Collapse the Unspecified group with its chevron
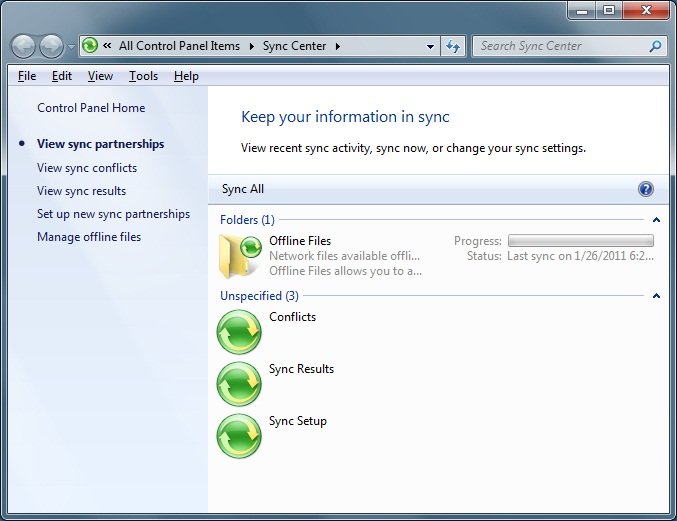677x521 pixels. 656,296
